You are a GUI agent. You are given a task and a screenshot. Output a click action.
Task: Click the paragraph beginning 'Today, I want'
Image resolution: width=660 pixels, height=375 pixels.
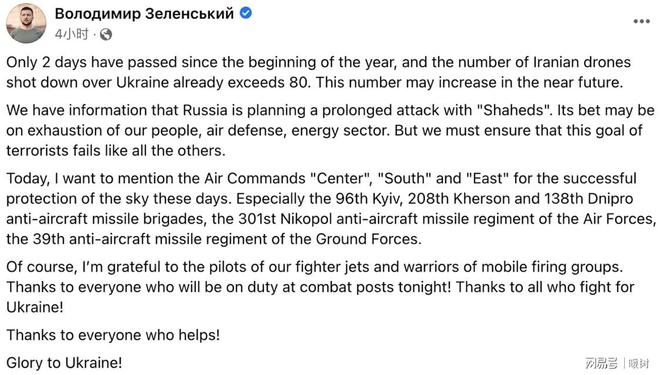(331, 208)
